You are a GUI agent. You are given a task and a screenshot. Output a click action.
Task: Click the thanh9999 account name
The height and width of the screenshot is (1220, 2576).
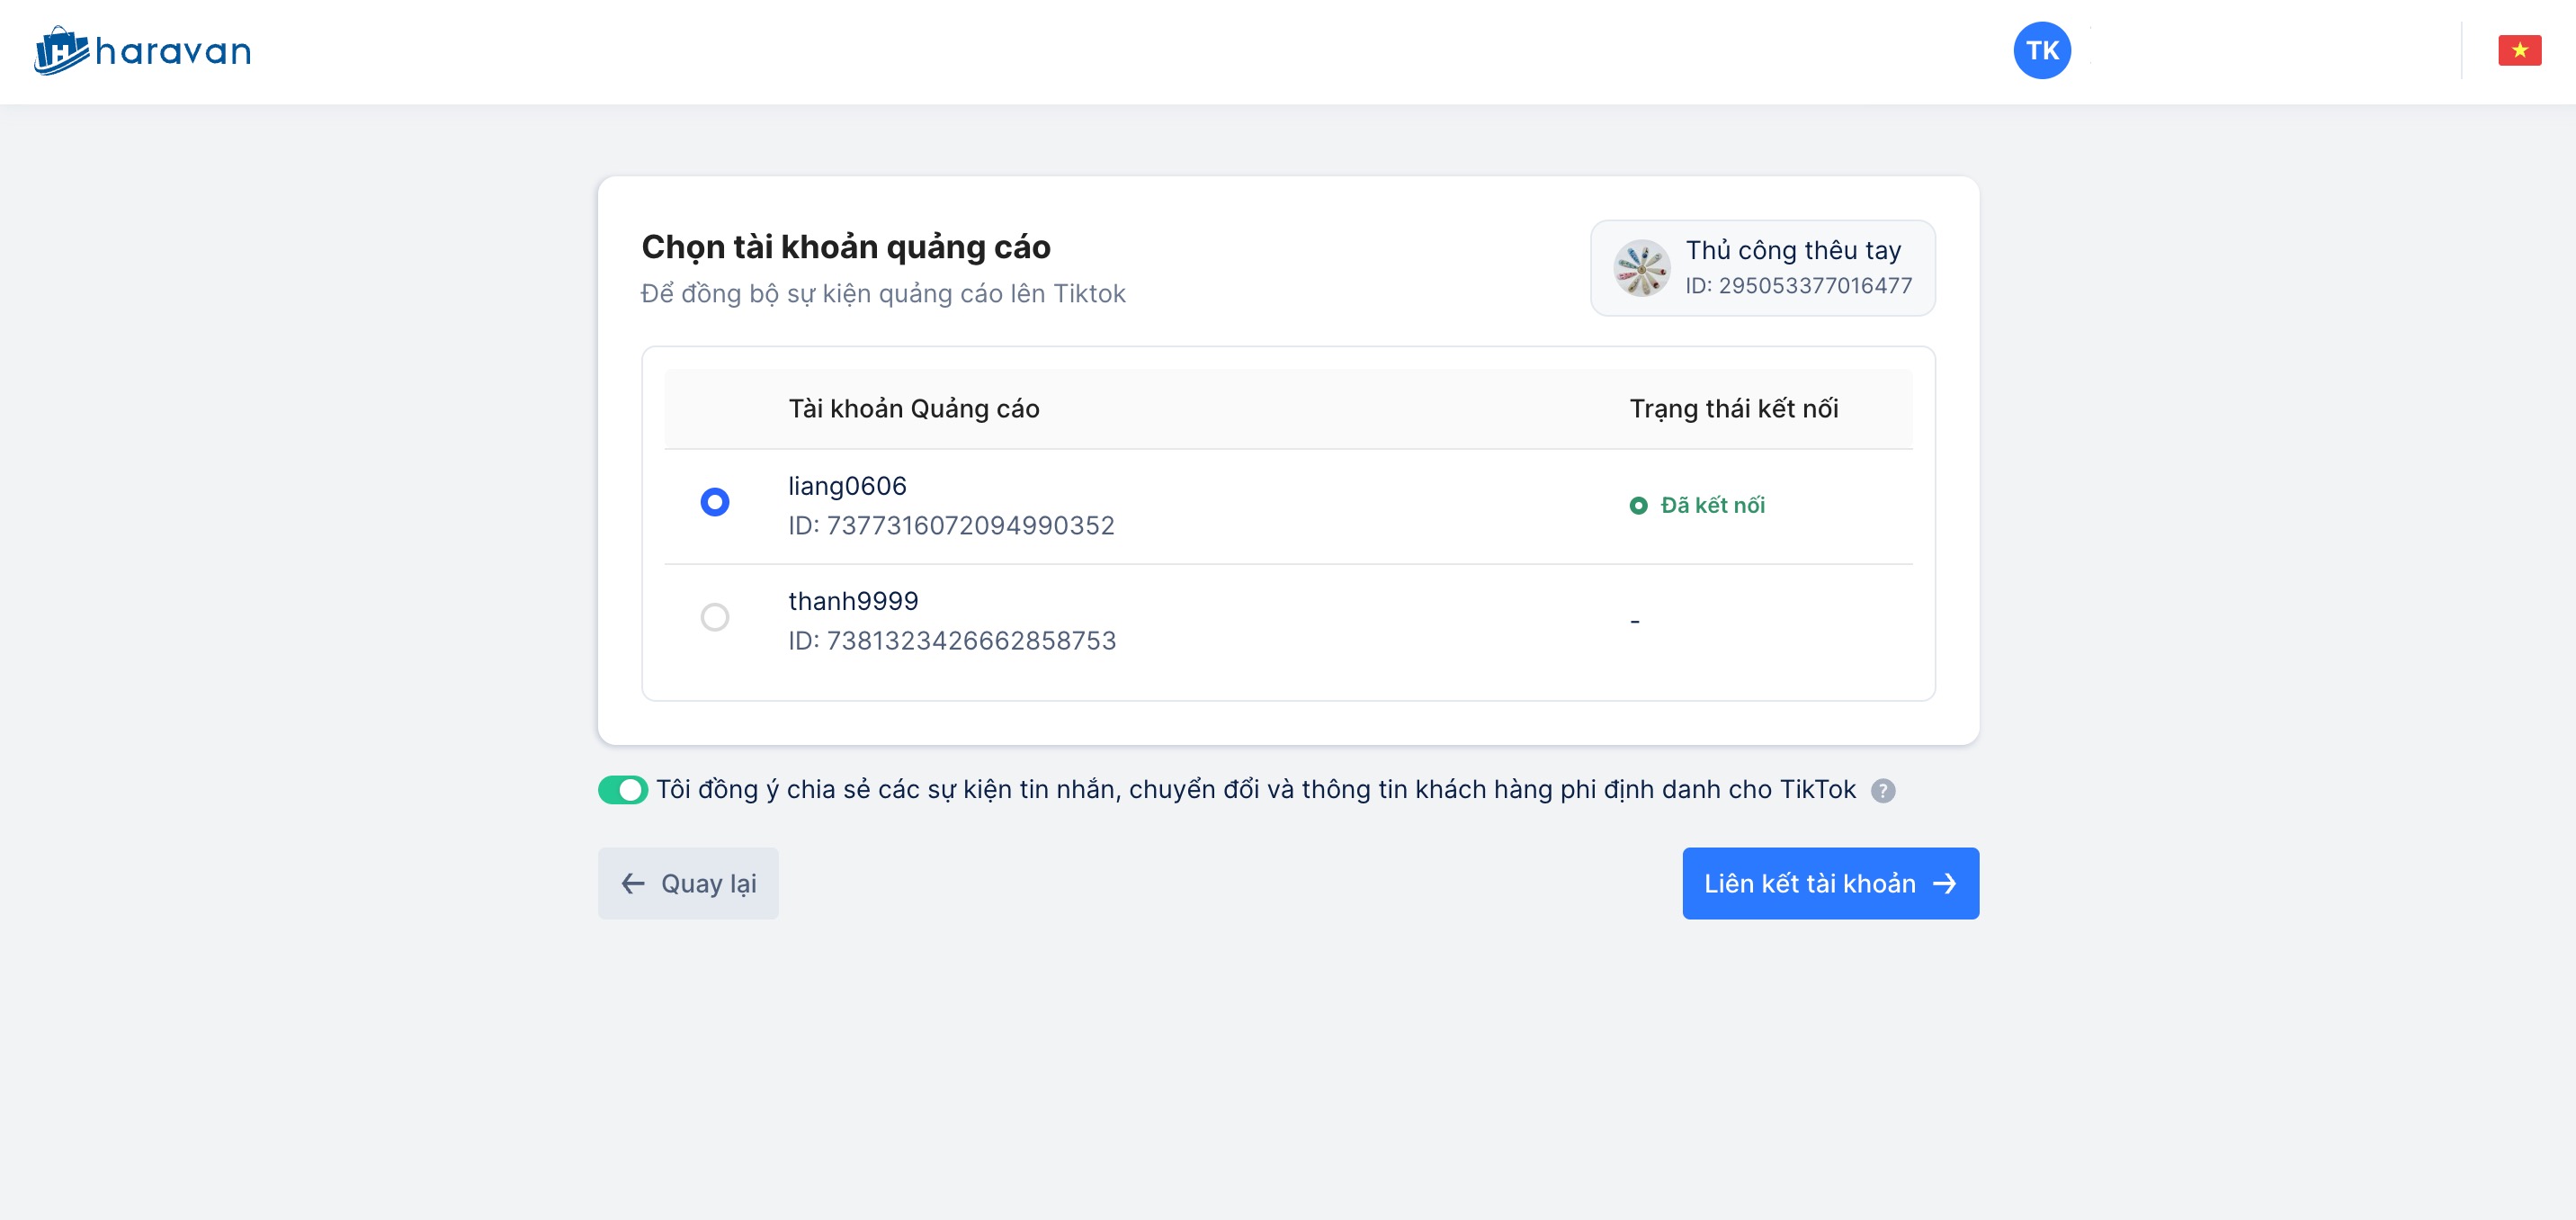point(853,601)
